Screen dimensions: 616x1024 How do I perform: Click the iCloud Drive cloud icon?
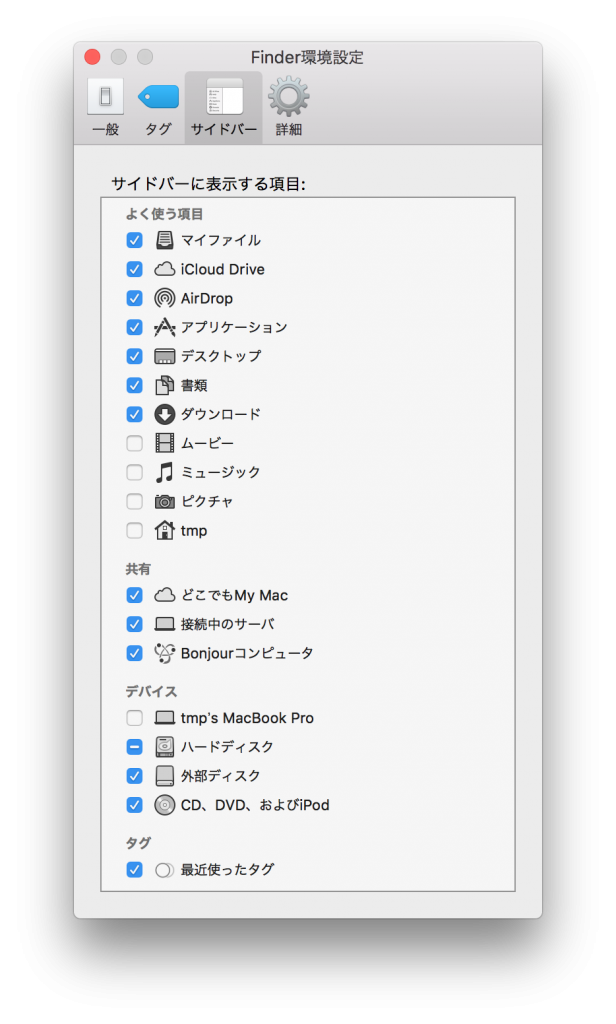[x=165, y=269]
